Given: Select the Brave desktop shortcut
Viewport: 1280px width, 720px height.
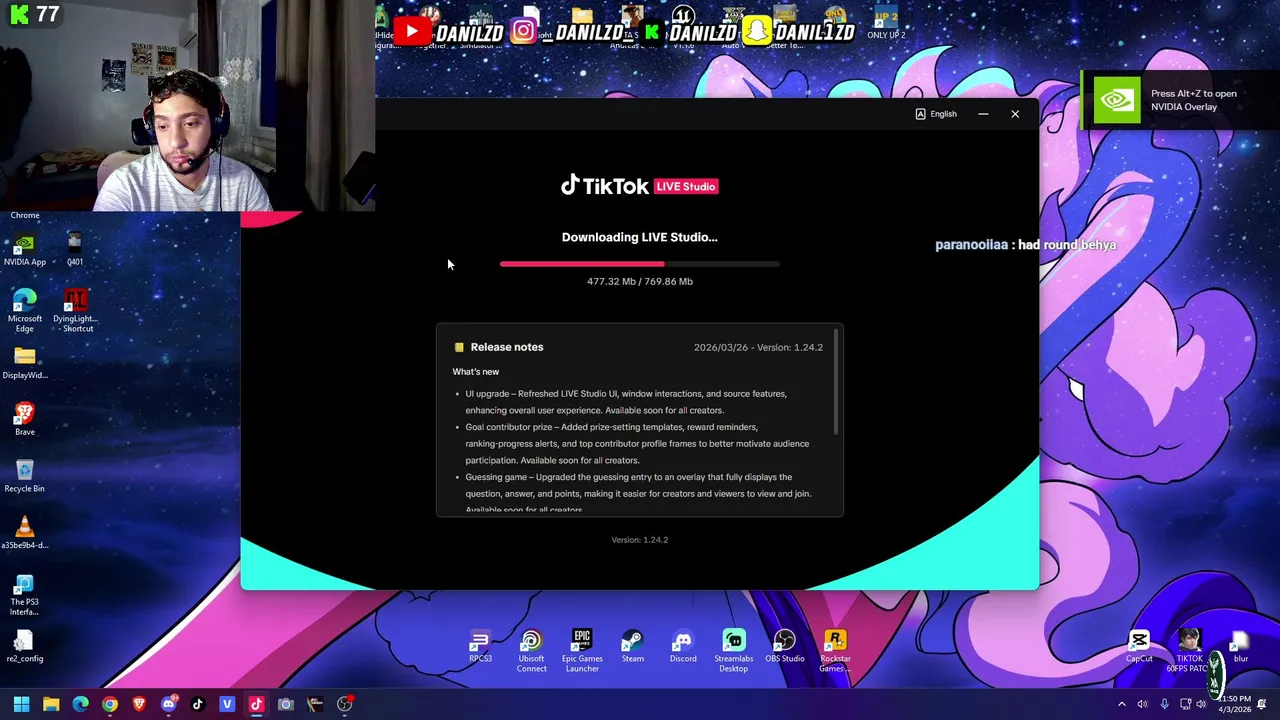Looking at the screenshot, I should 25,419.
